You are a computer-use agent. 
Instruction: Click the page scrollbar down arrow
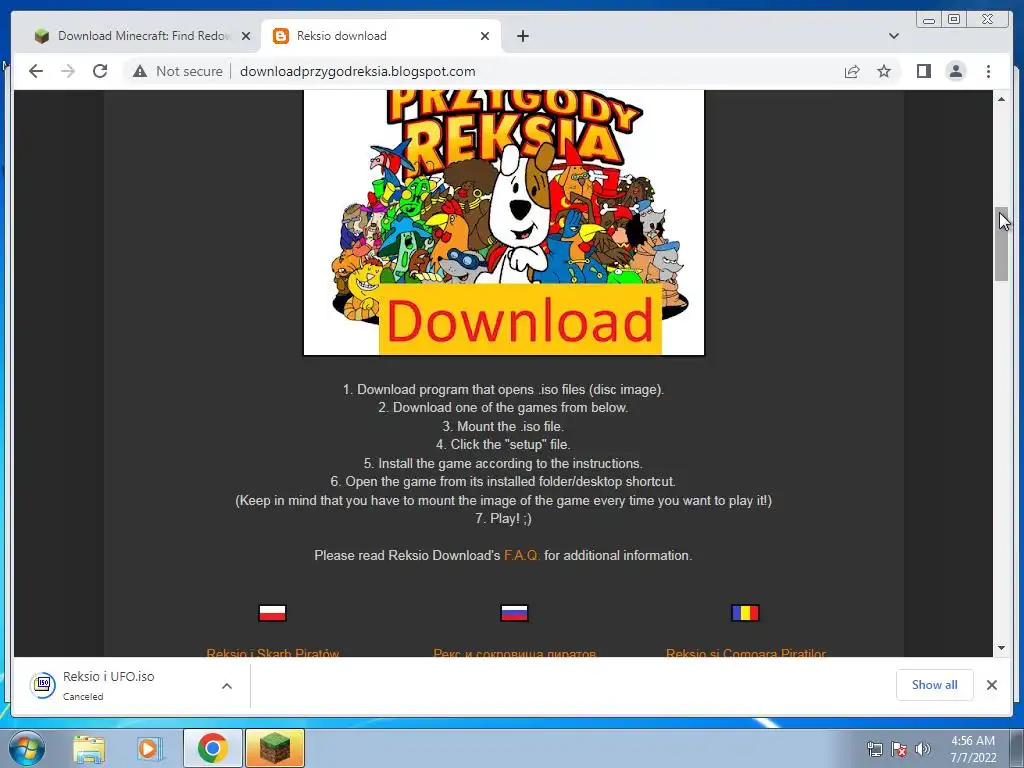pyautogui.click(x=1001, y=648)
